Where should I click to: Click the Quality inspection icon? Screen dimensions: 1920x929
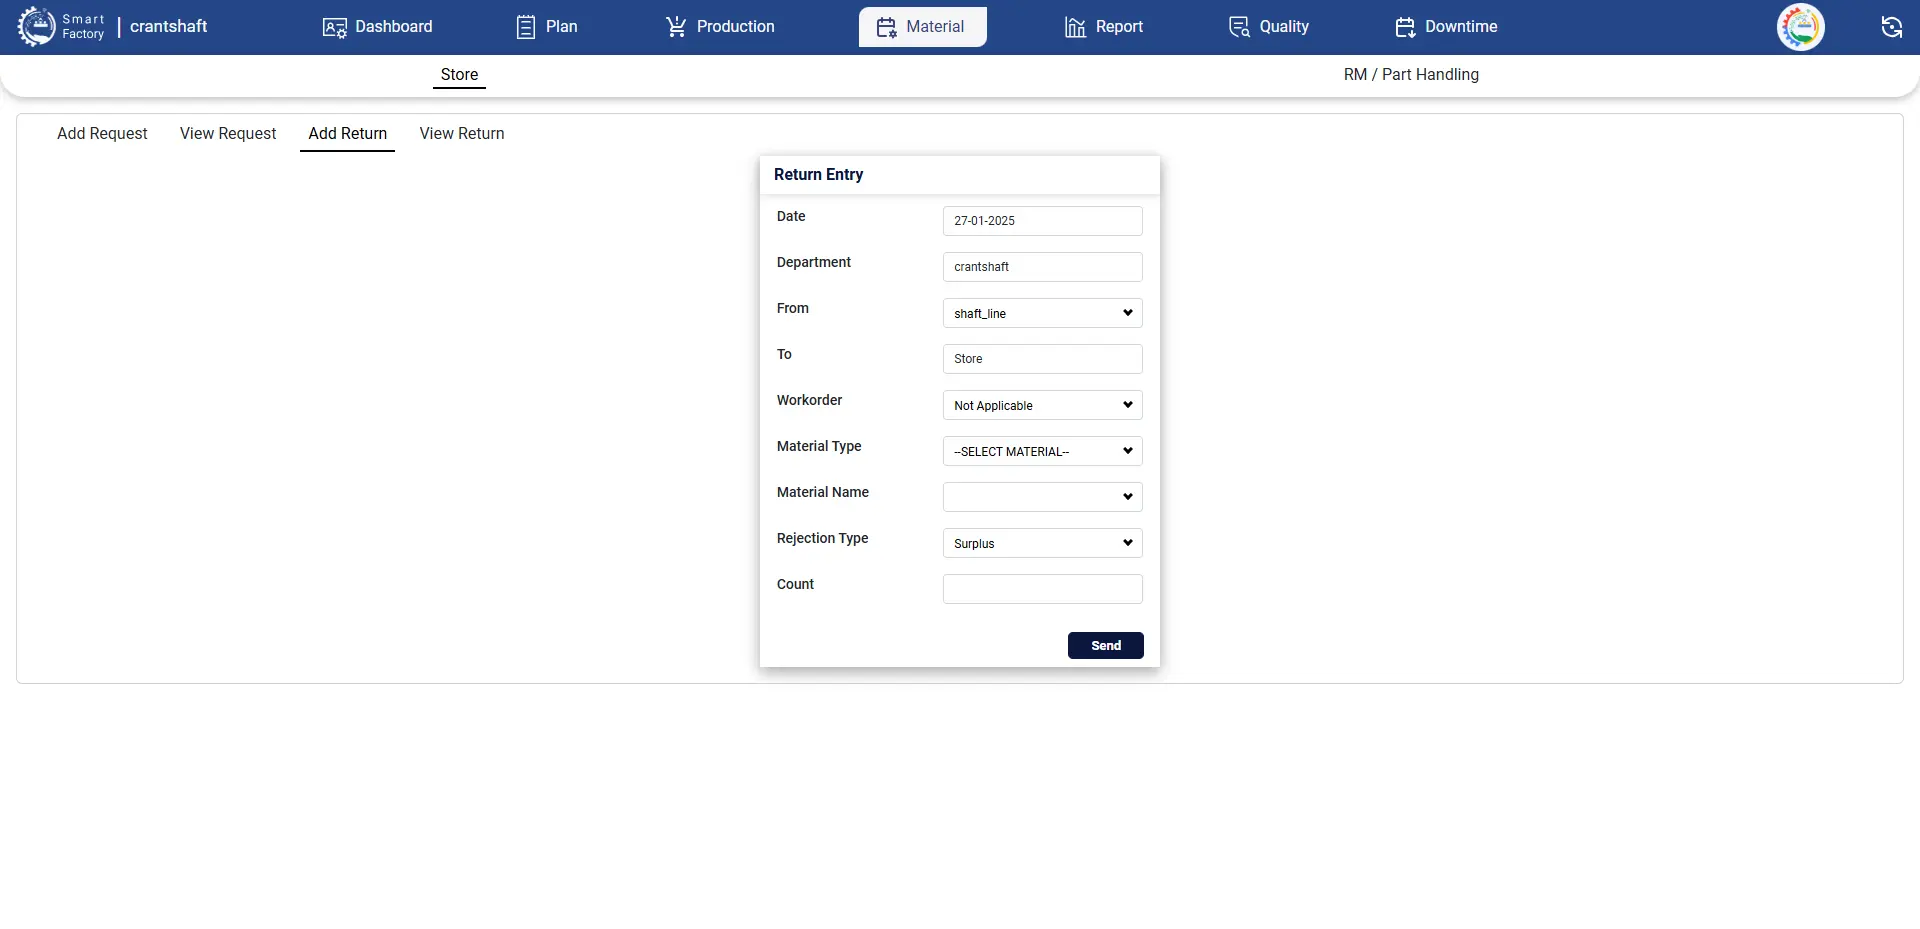click(x=1239, y=27)
